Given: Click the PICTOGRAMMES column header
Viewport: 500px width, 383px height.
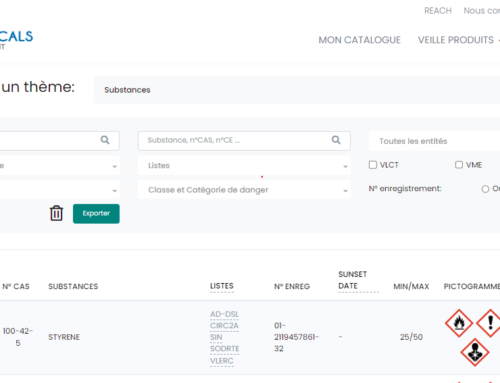Looking at the screenshot, I should pos(472,286).
